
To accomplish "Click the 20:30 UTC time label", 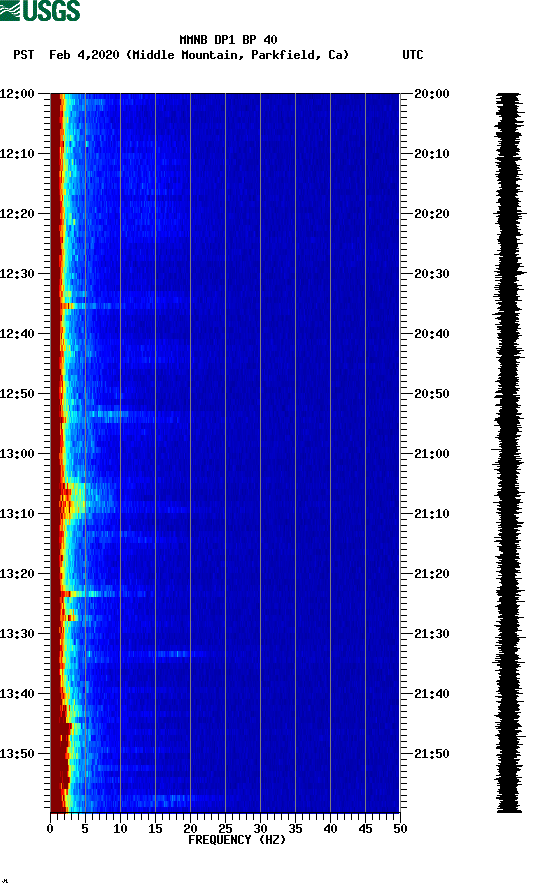I will 431,274.
